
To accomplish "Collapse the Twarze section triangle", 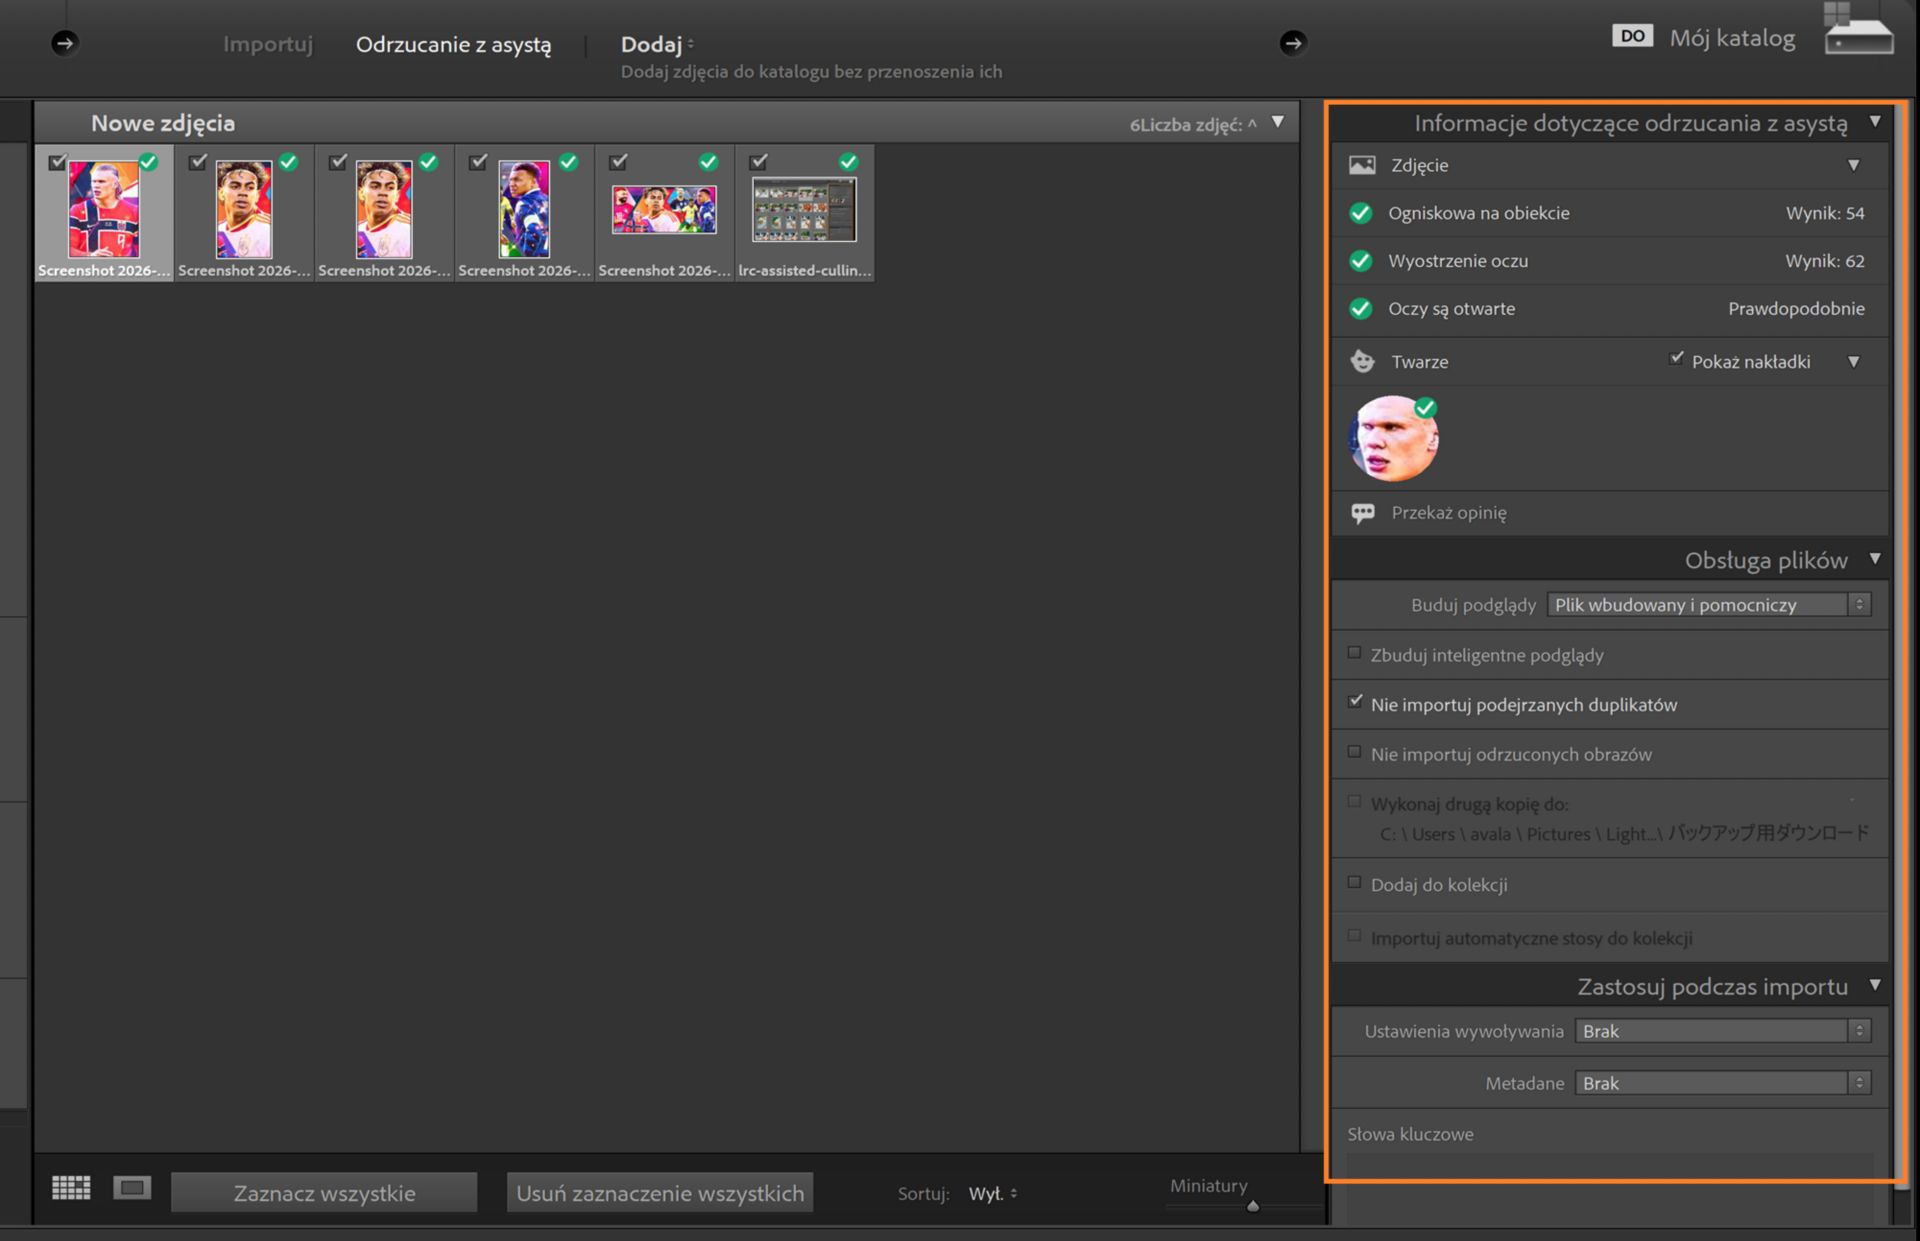I will point(1853,361).
